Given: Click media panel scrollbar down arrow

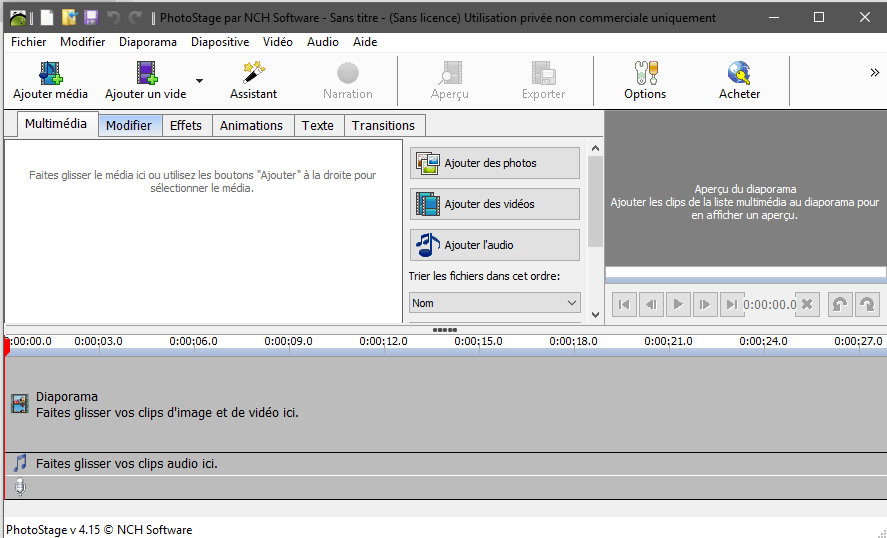Looking at the screenshot, I should point(595,315).
